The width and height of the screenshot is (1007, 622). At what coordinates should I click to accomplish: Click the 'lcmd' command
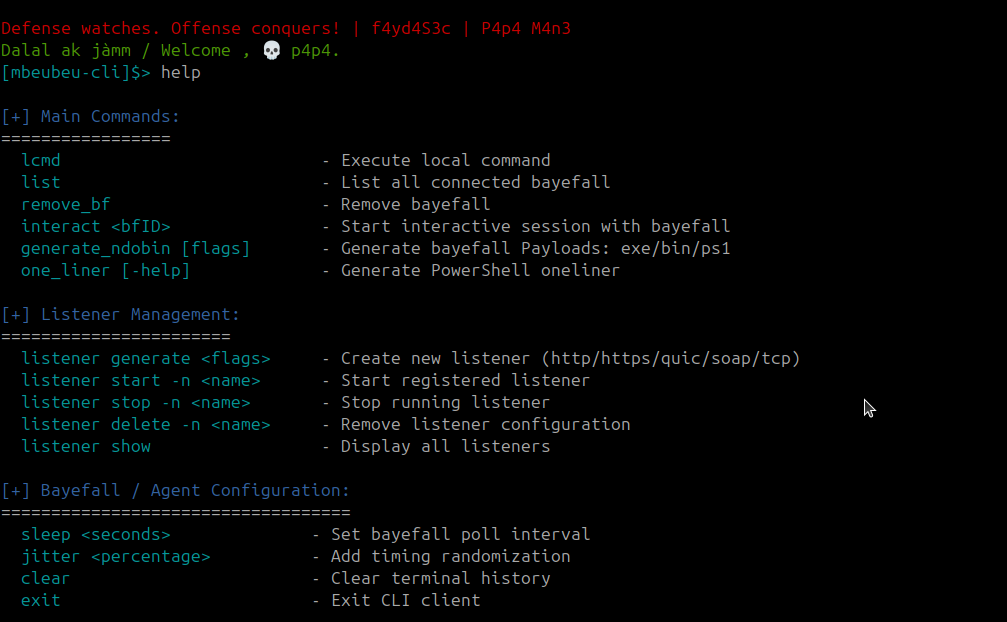(41, 160)
